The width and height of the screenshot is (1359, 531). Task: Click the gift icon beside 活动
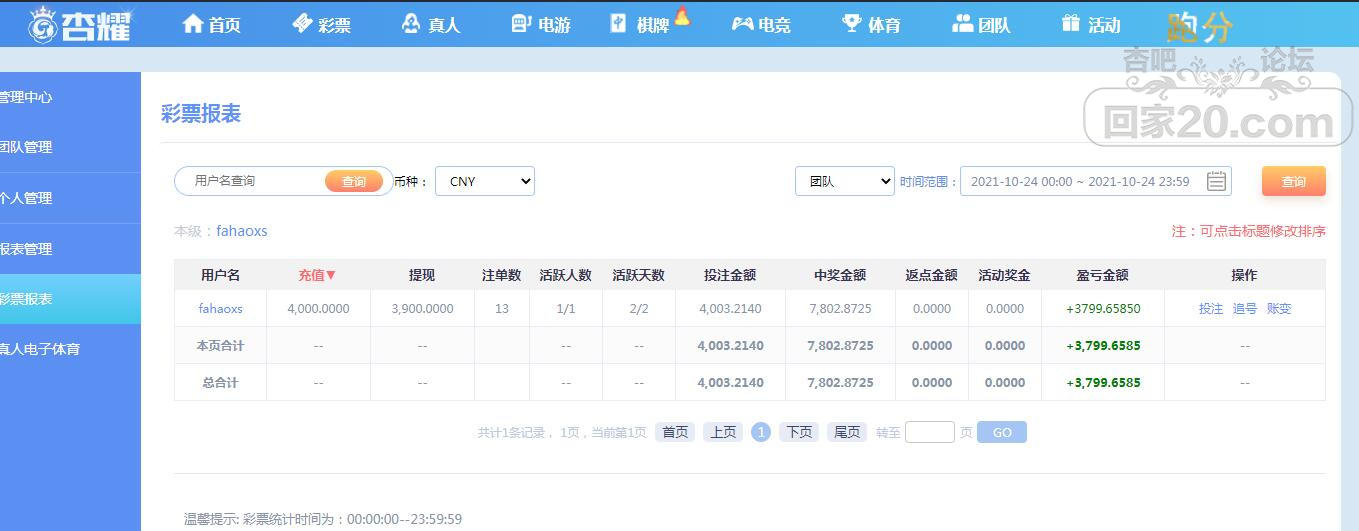1071,23
